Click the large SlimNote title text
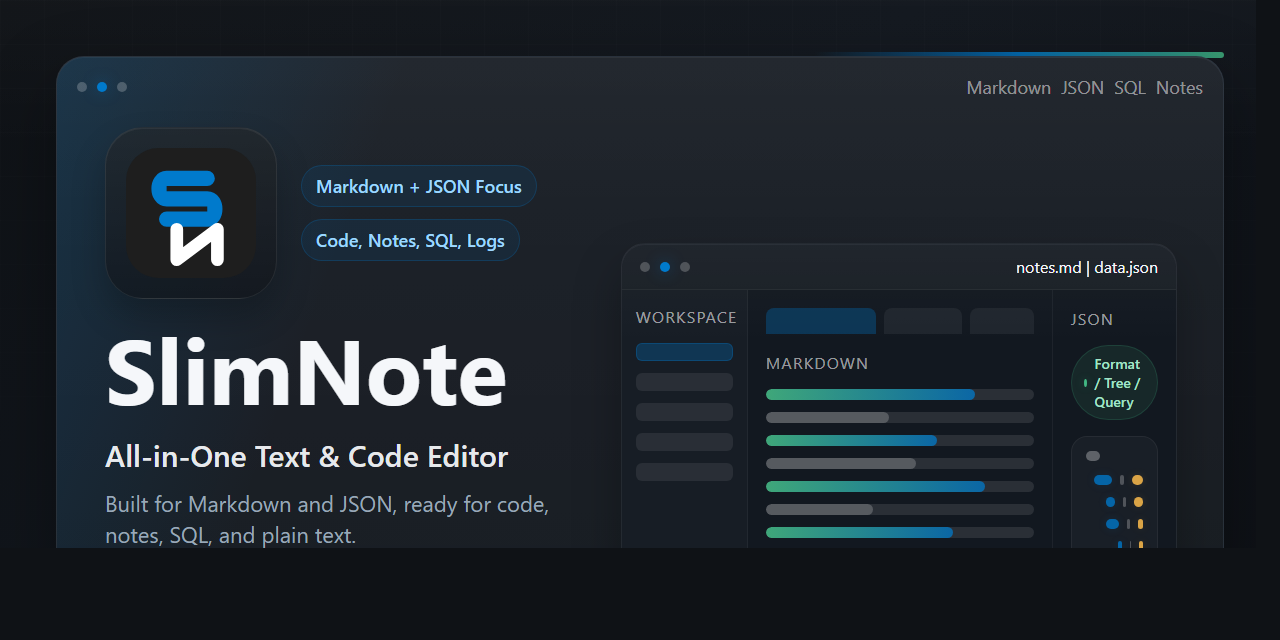This screenshot has height=640, width=1280. tap(306, 373)
